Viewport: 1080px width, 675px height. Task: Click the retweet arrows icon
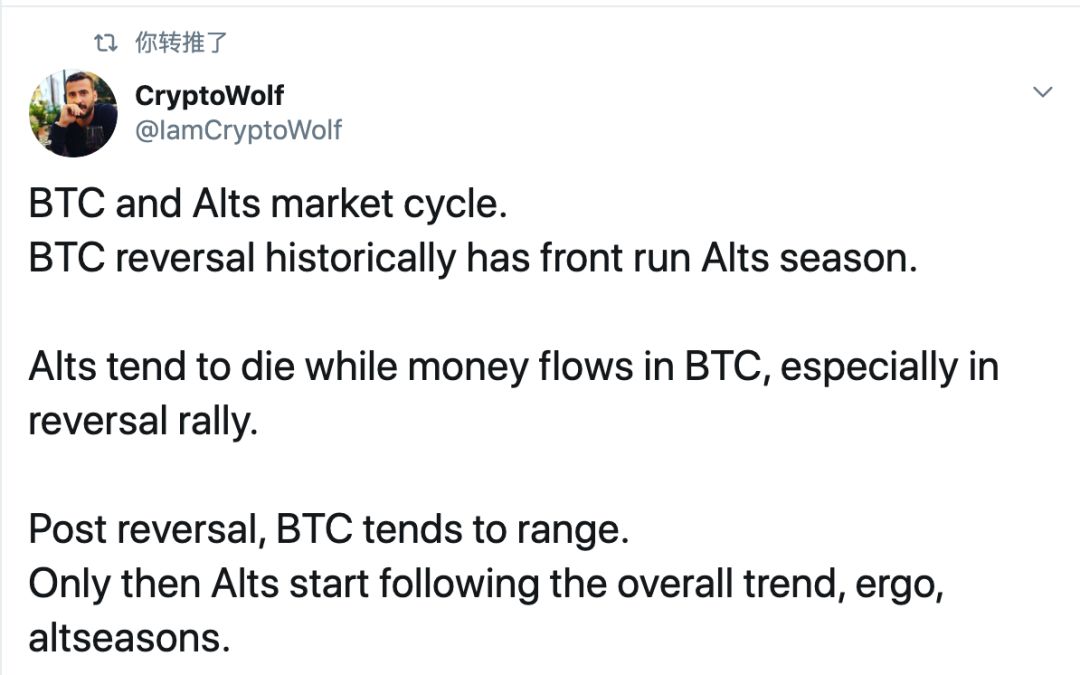(105, 43)
